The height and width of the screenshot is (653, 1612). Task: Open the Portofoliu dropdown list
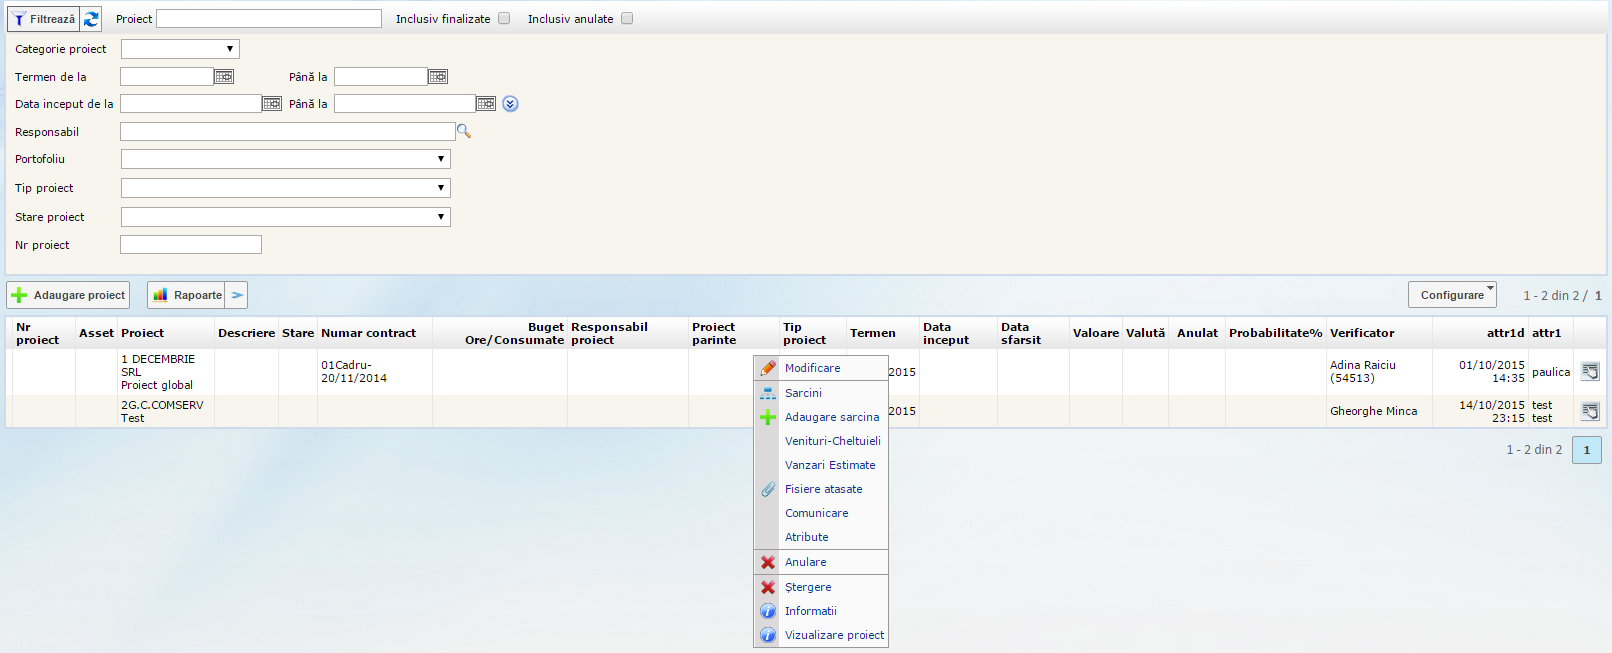pyautogui.click(x=285, y=159)
